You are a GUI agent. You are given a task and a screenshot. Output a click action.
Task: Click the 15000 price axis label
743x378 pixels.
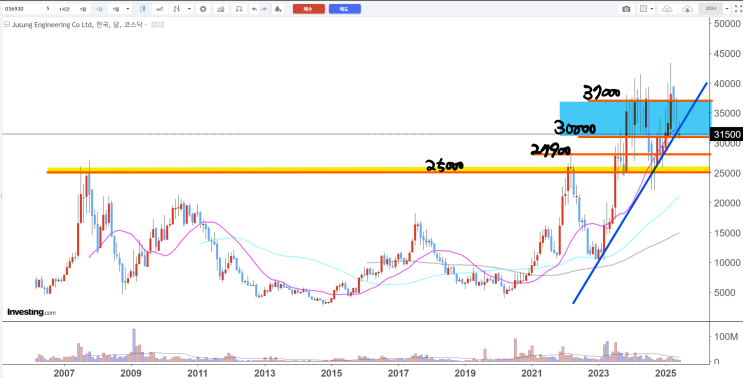click(727, 233)
